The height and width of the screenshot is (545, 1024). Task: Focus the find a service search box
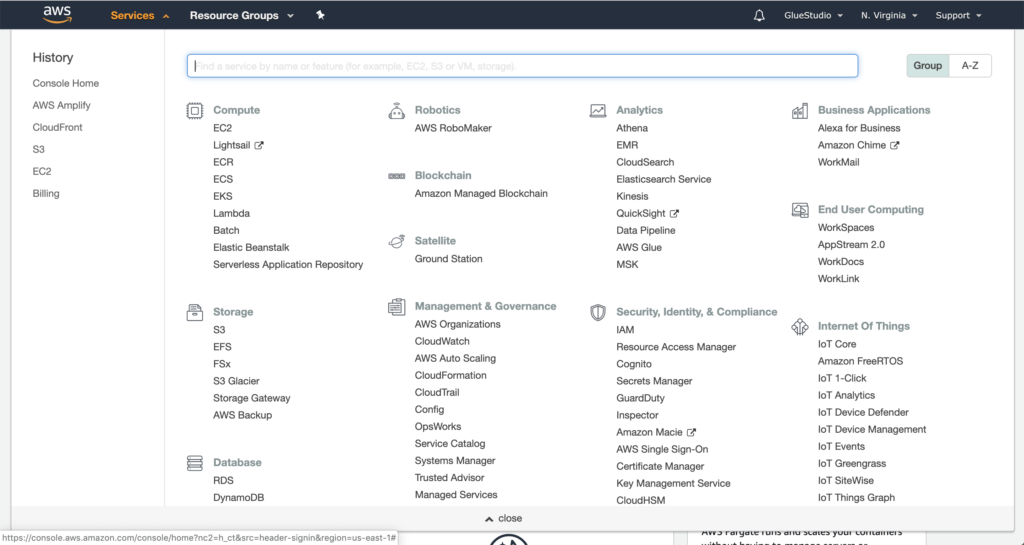[x=522, y=66]
